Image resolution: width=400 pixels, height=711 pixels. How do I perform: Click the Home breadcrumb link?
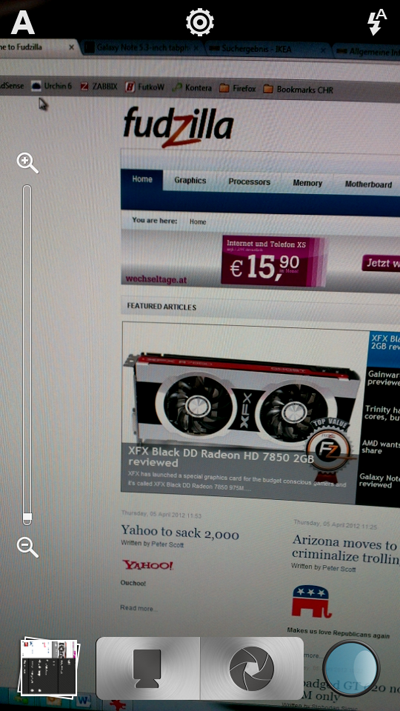pyautogui.click(x=197, y=222)
